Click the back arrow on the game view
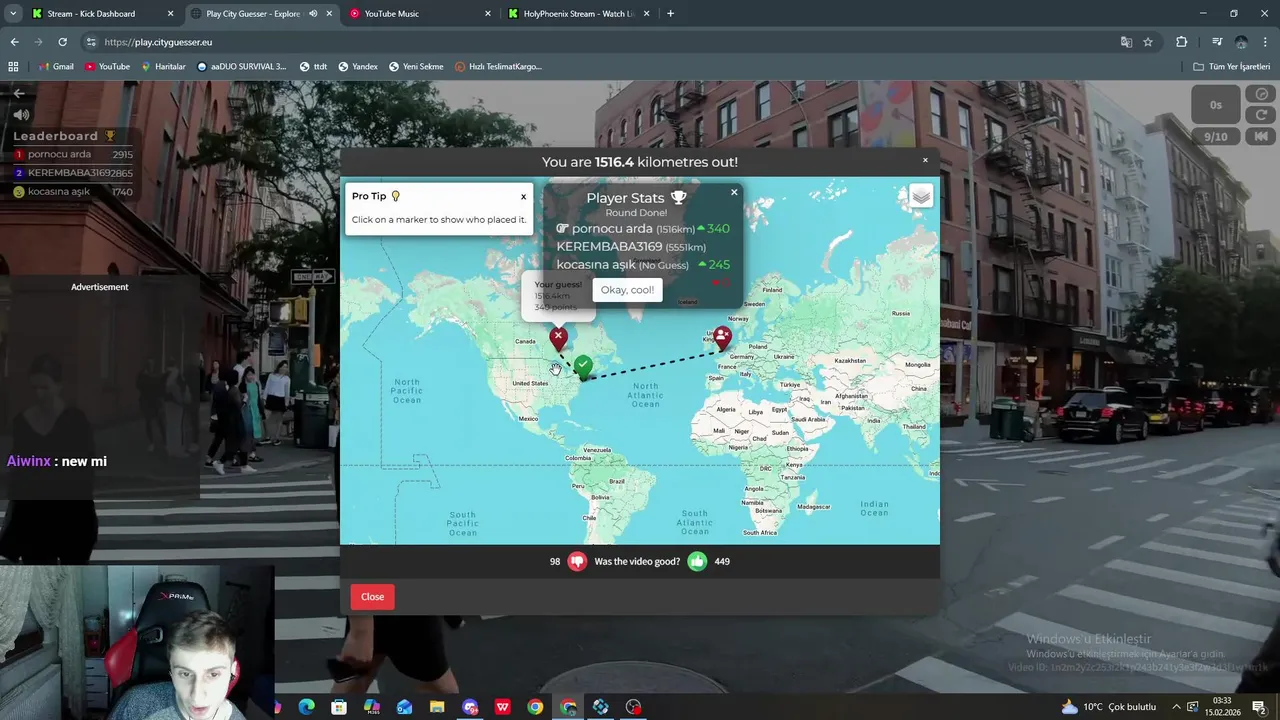Viewport: 1280px width, 720px height. (x=18, y=93)
